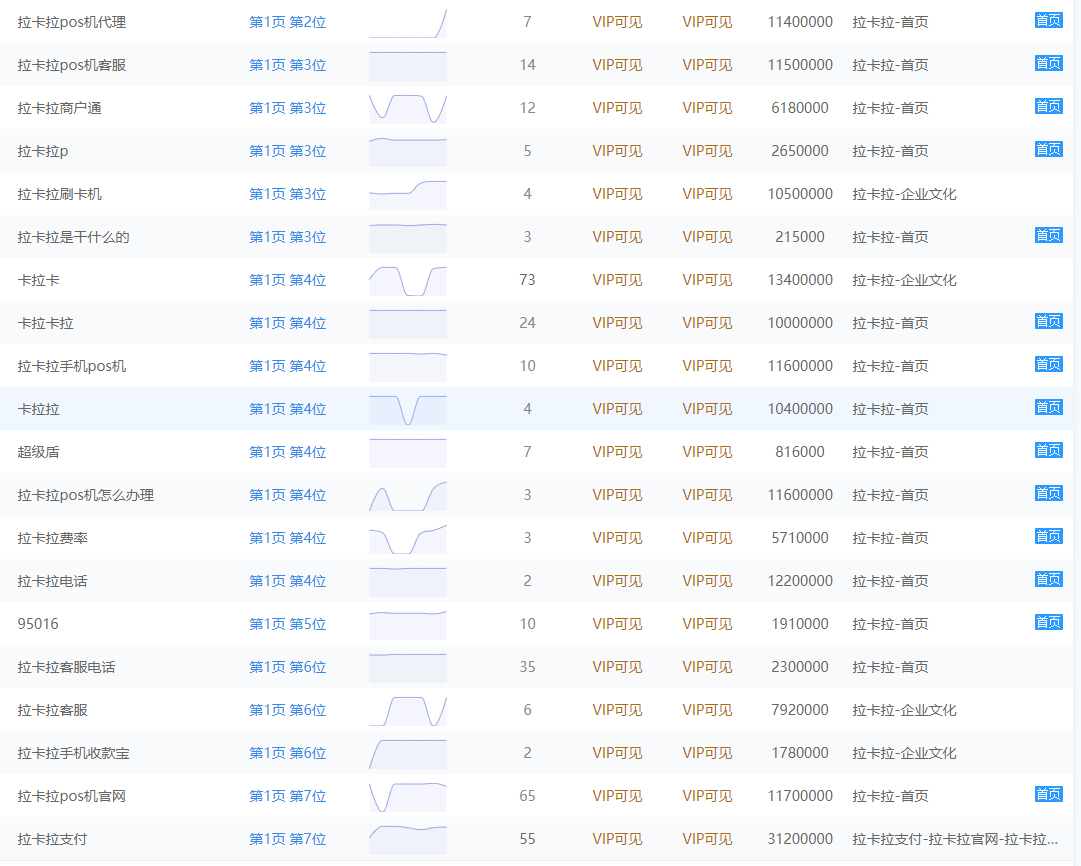Screen dimensions: 1081x866
Task: Click 首页 badge in 卡拉拉 row
Action: pos(1049,407)
